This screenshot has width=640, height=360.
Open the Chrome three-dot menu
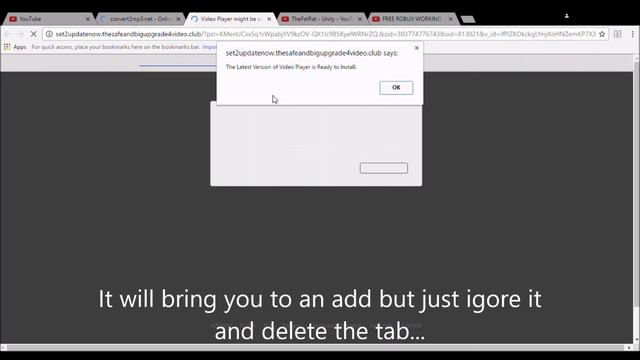click(633, 34)
